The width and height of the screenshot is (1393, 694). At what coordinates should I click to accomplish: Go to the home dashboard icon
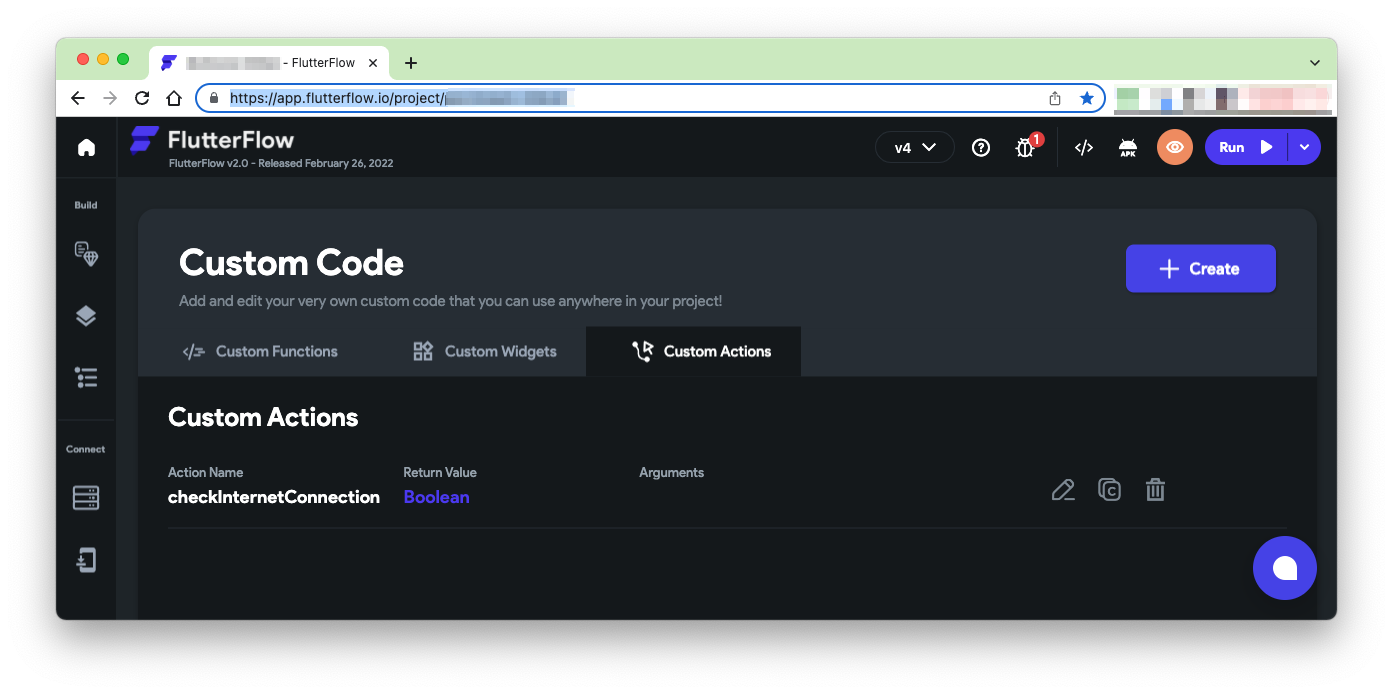coord(86,148)
